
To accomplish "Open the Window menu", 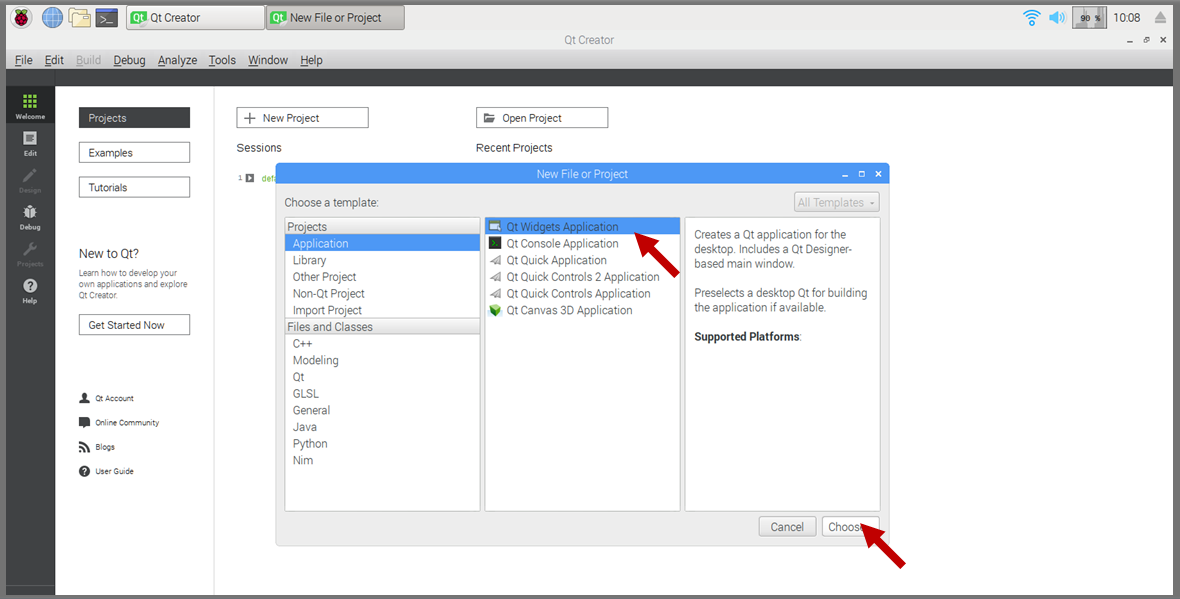I will click(268, 60).
